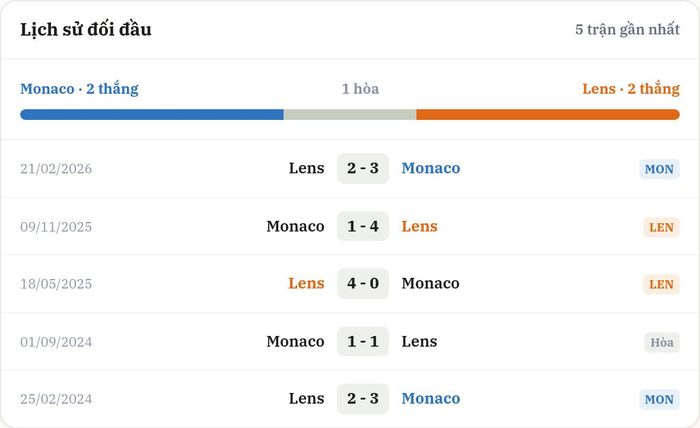
Task: Open the 2 - 3 score on 25/02/2024
Action: coord(363,399)
